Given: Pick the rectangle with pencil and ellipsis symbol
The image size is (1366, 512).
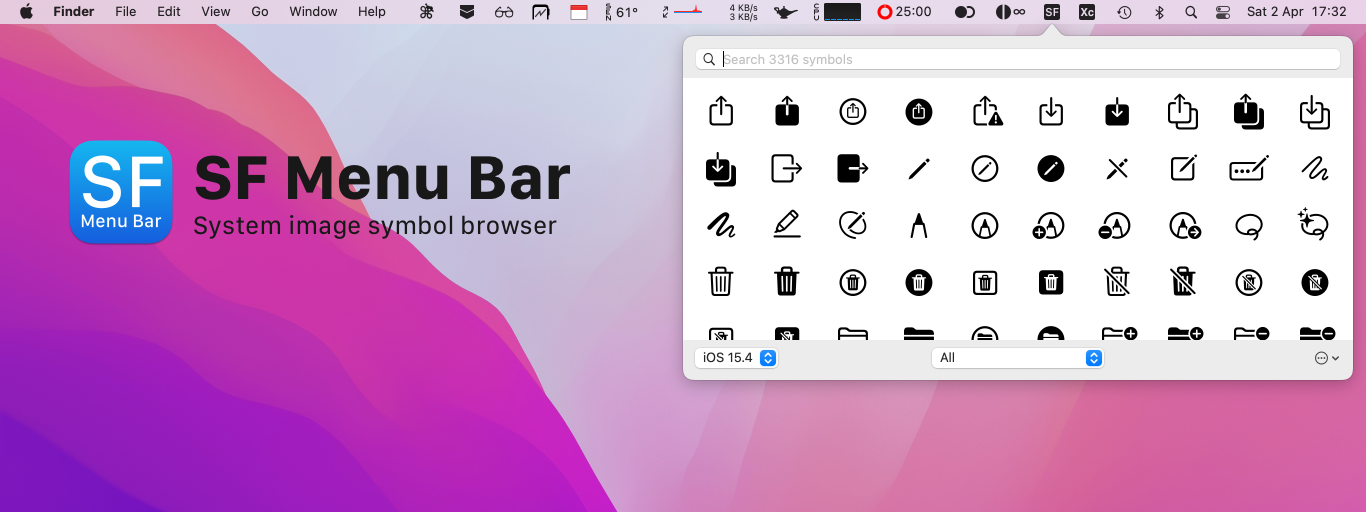Looking at the screenshot, I should 1249,168.
